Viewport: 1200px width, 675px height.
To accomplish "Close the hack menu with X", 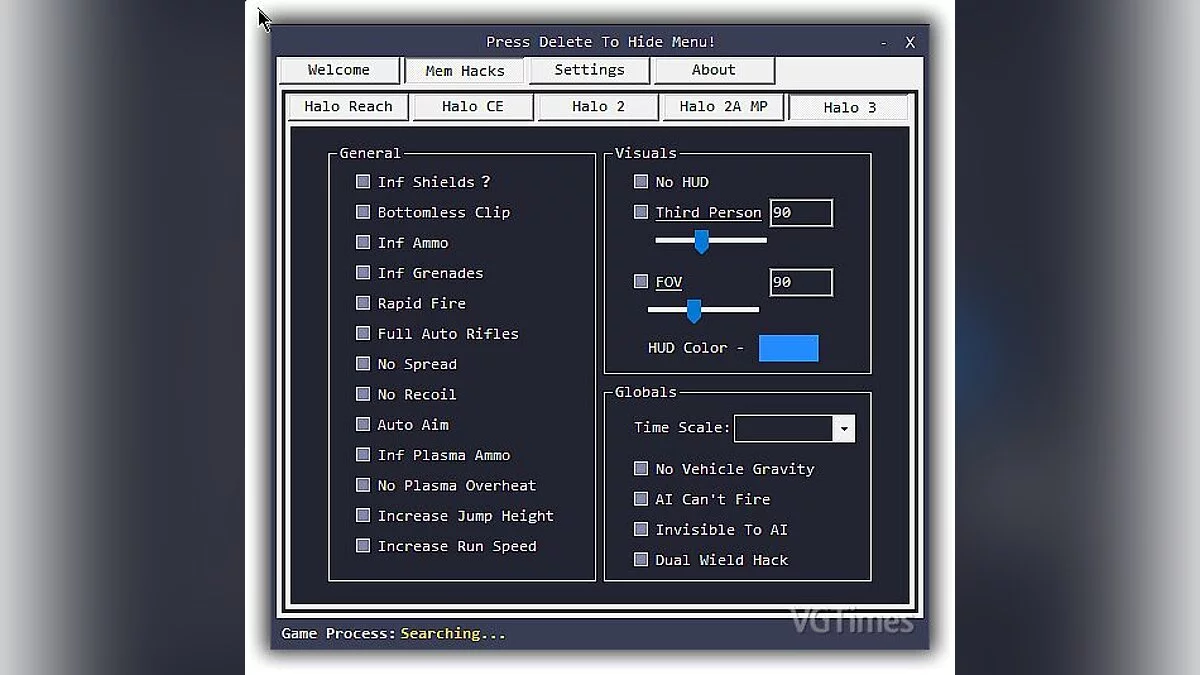I will coord(910,42).
